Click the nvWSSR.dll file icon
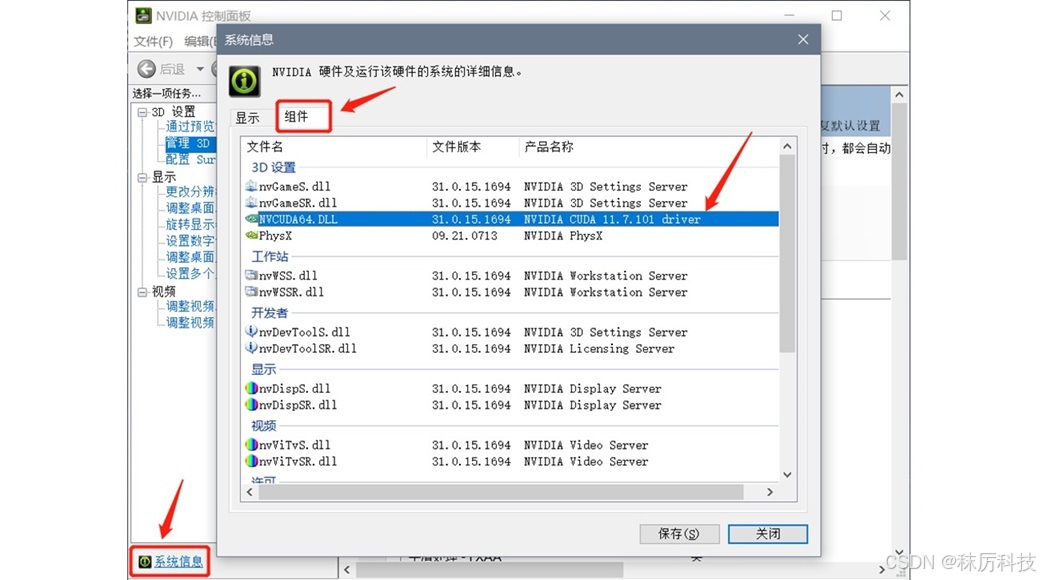Screen dimensions: 1040x580 pyautogui.click(x=251, y=291)
